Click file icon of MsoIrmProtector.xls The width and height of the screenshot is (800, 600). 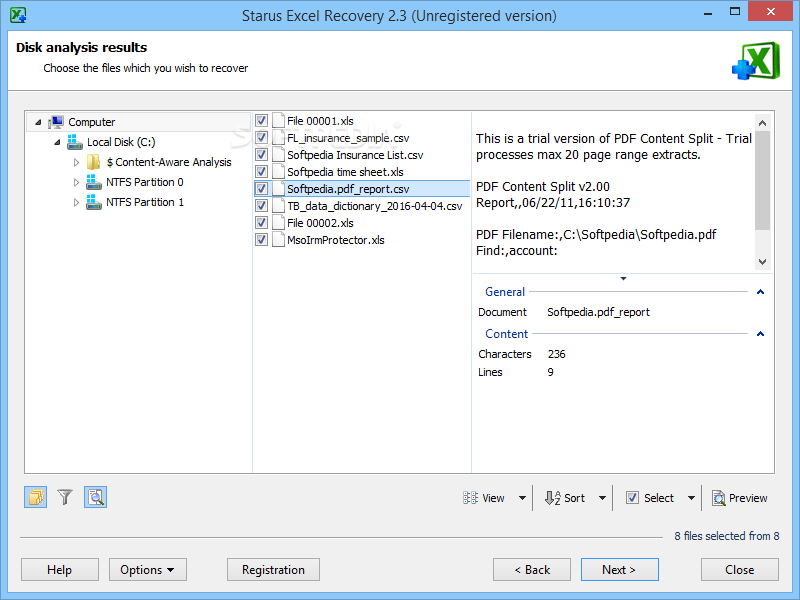pyautogui.click(x=278, y=240)
